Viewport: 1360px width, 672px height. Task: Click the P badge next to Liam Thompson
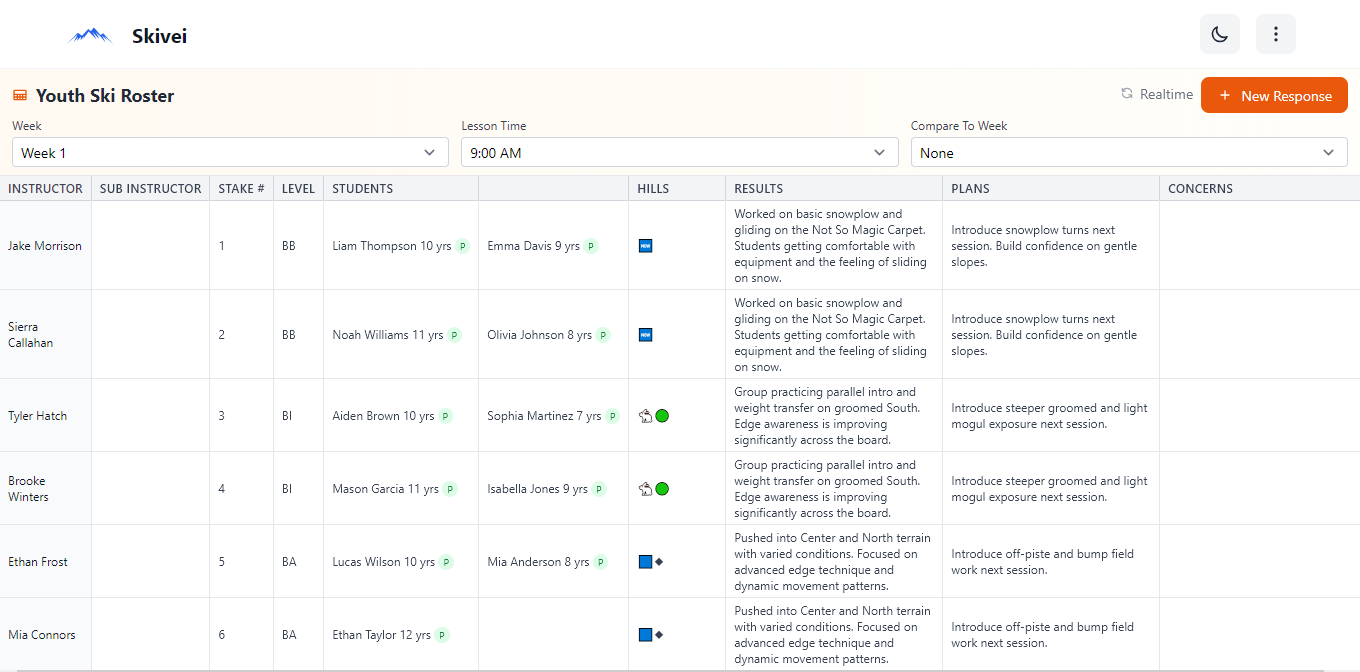pos(463,246)
